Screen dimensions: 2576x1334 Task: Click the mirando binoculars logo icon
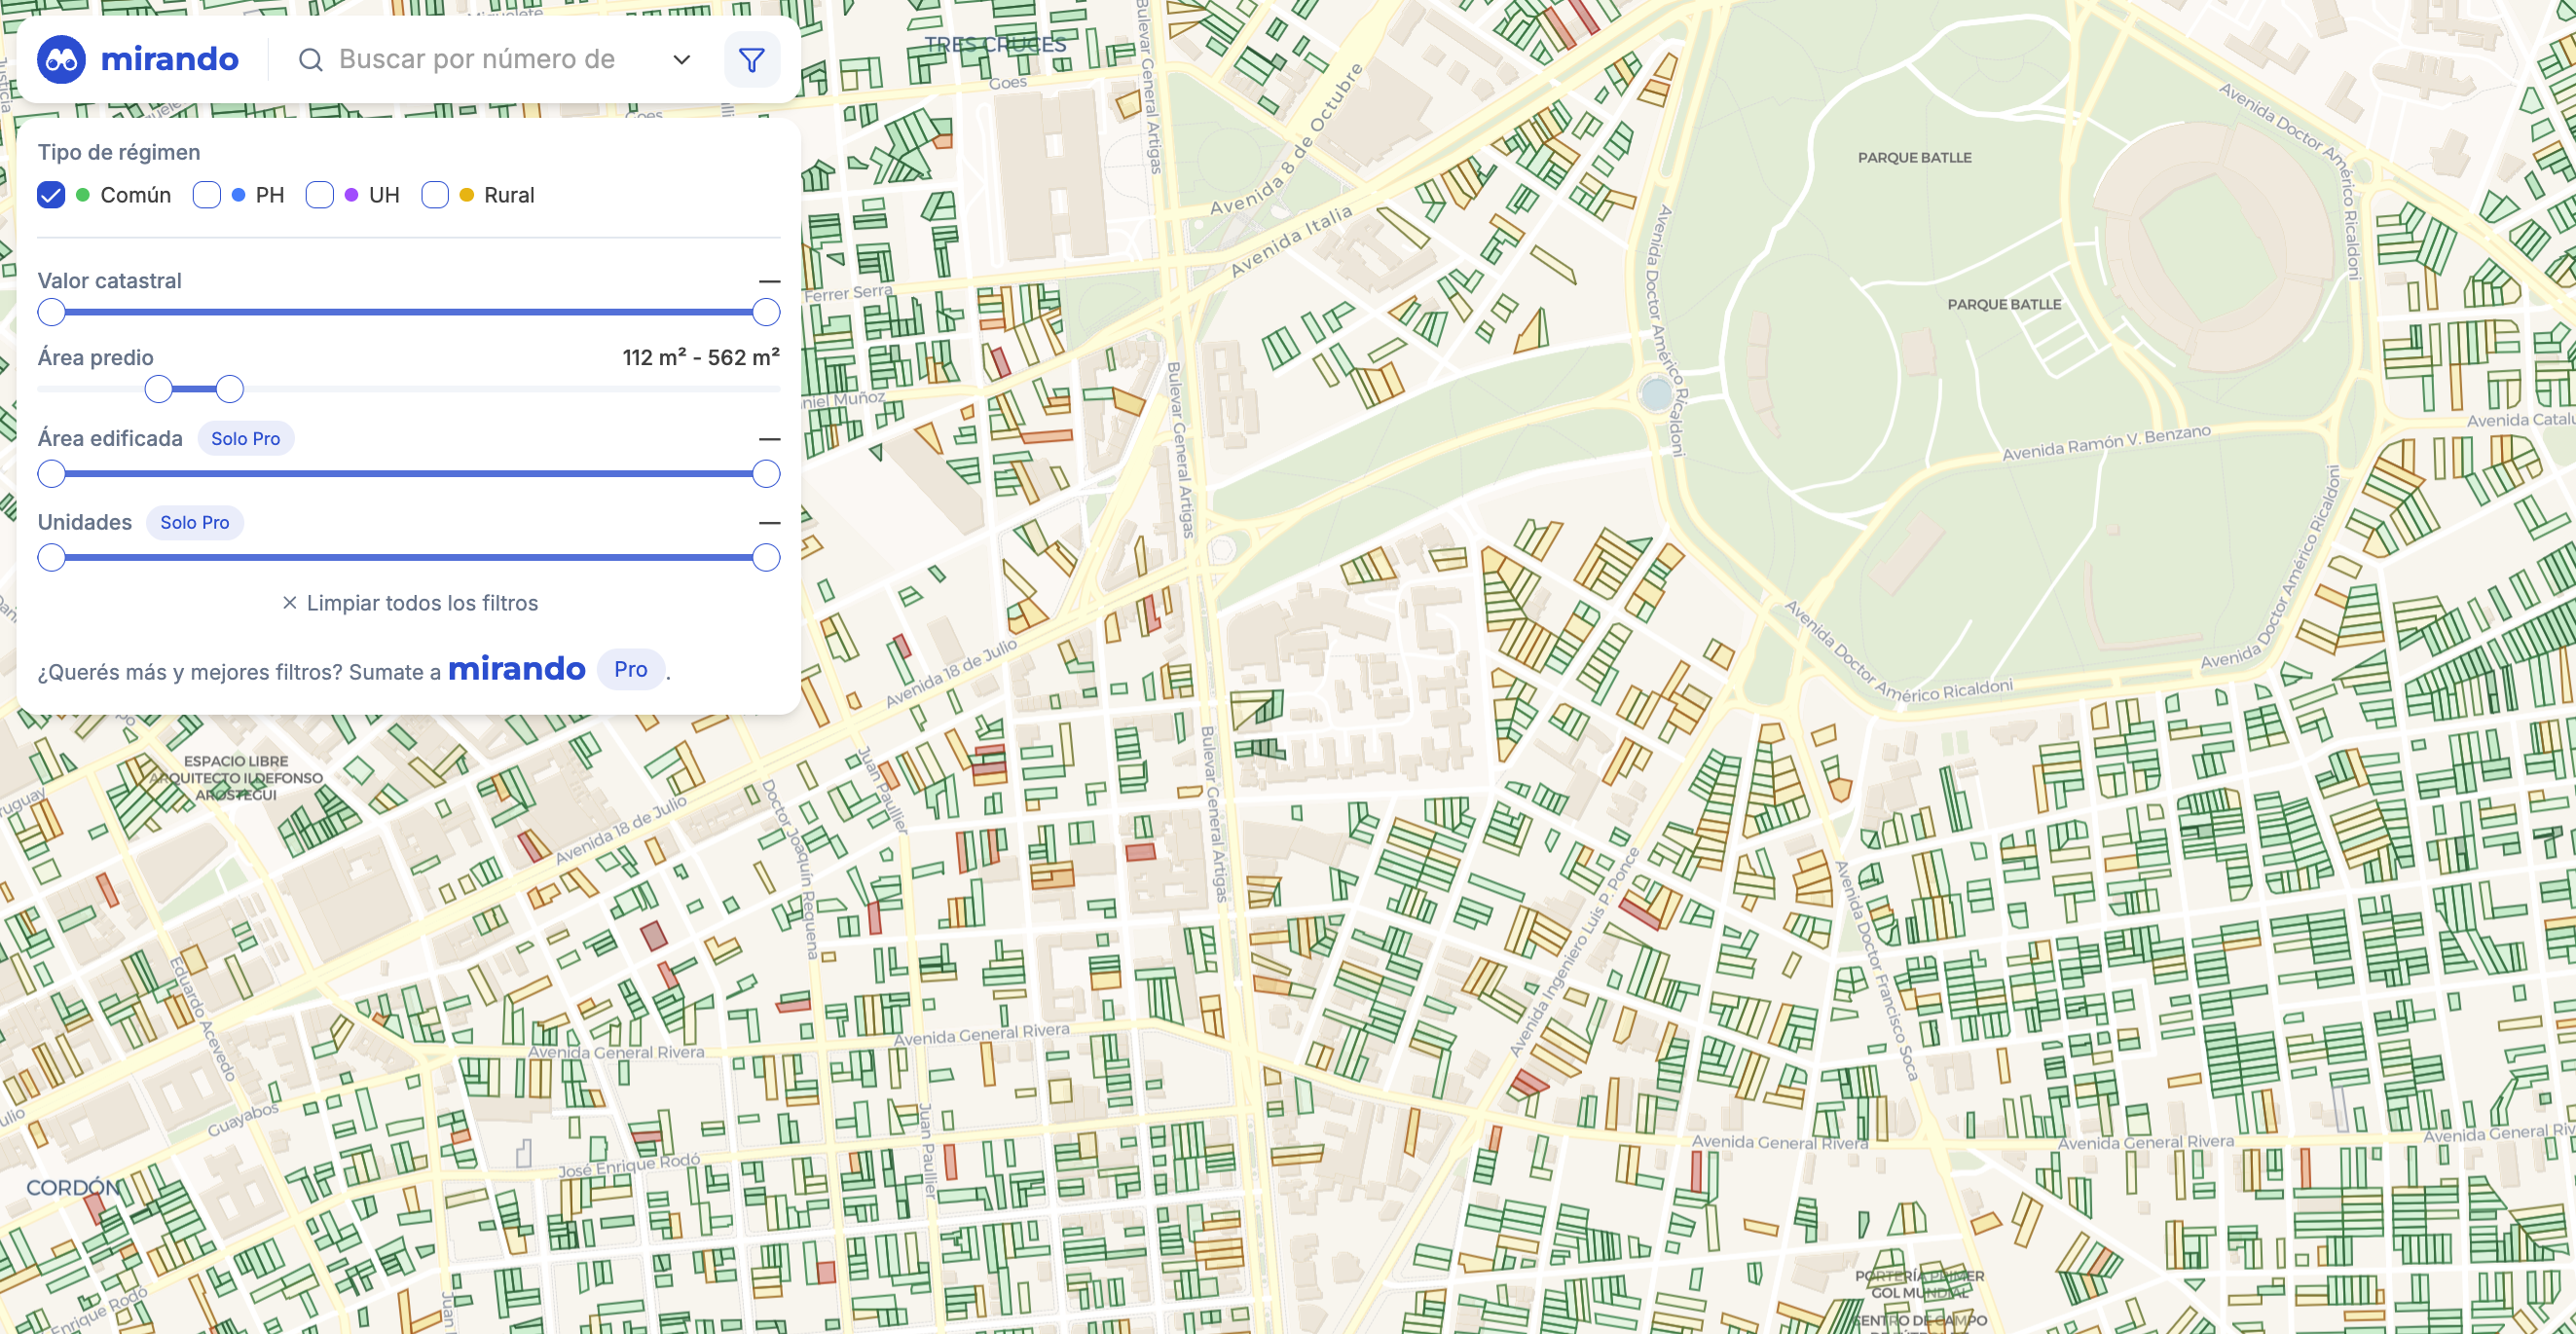coord(61,60)
